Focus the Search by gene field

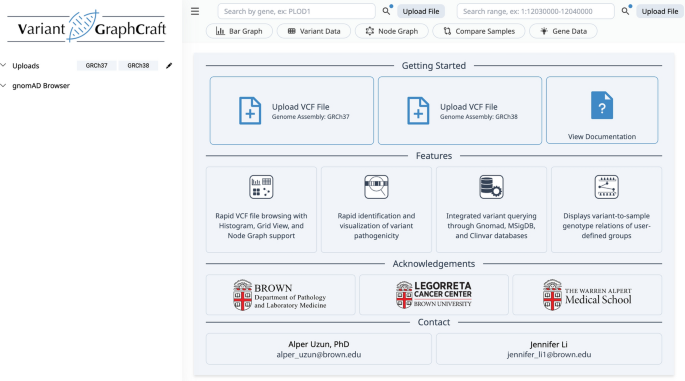tap(297, 11)
